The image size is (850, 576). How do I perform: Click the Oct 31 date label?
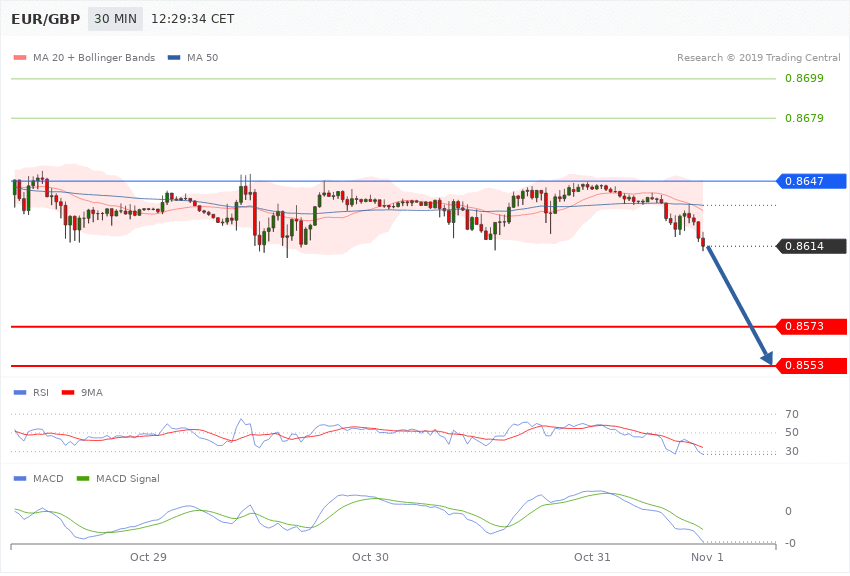tap(592, 557)
